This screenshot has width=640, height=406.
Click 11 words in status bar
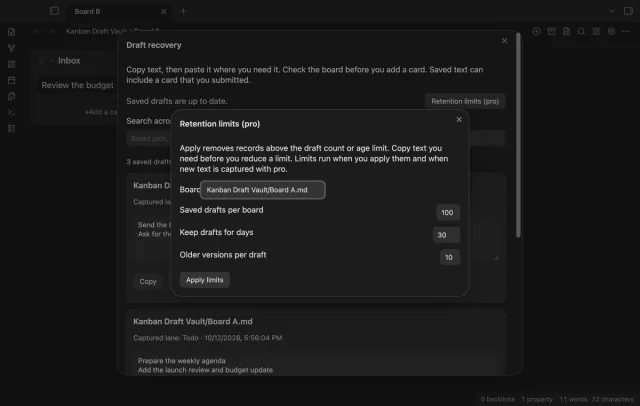click(573, 399)
